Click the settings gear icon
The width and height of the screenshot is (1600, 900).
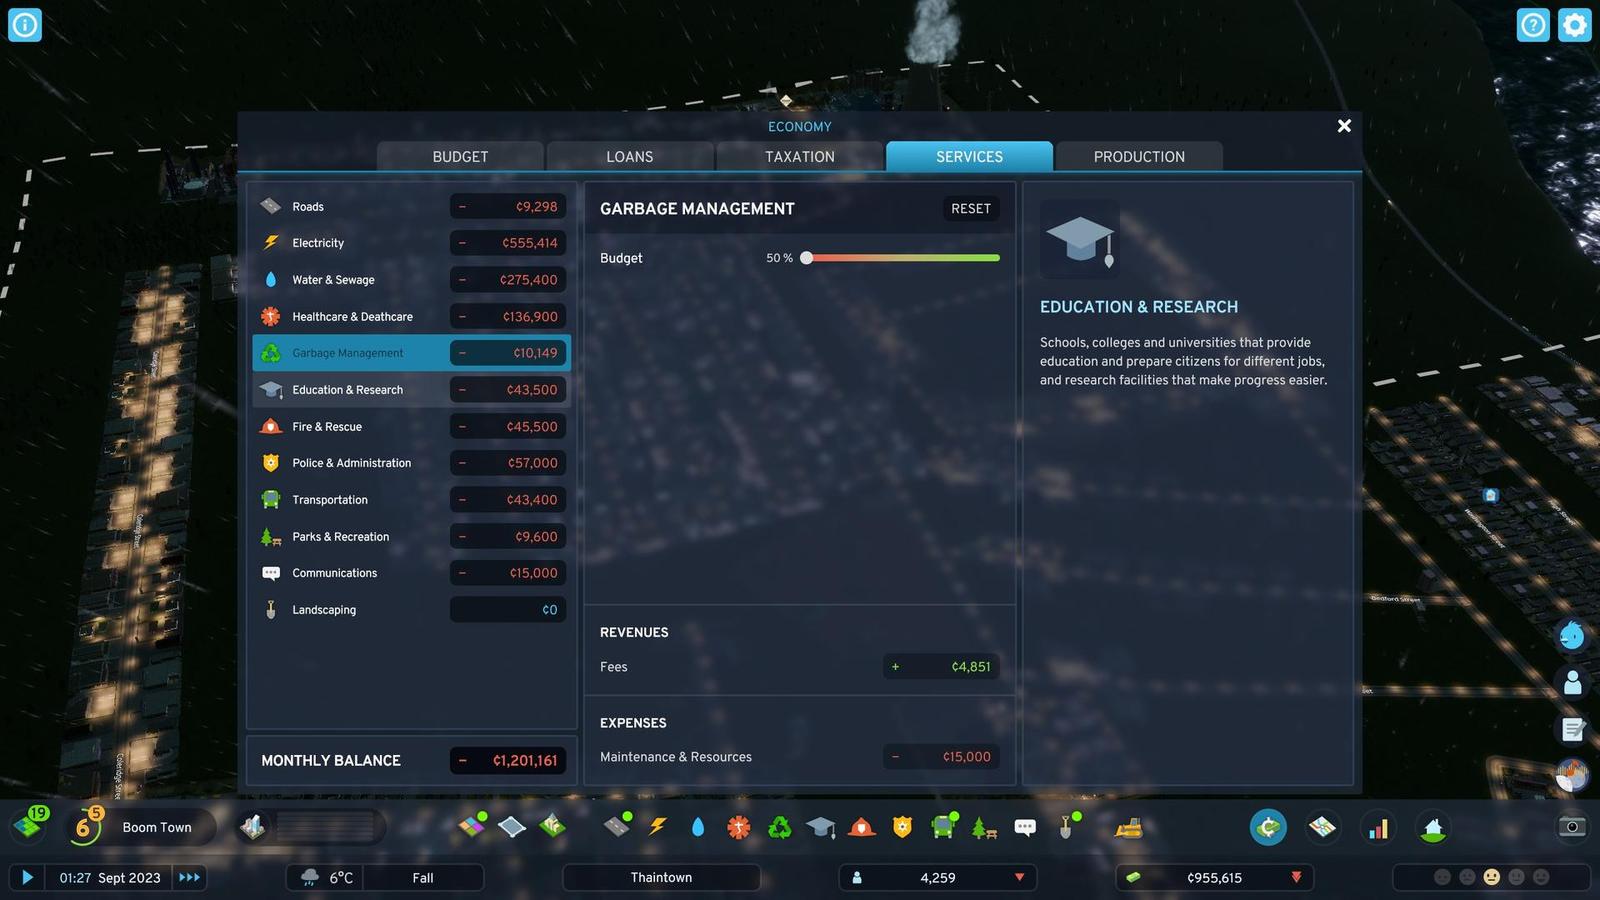pyautogui.click(x=1574, y=25)
